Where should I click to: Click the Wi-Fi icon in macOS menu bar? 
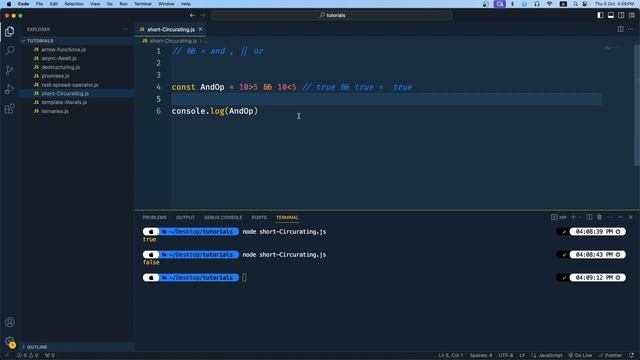(549, 4)
